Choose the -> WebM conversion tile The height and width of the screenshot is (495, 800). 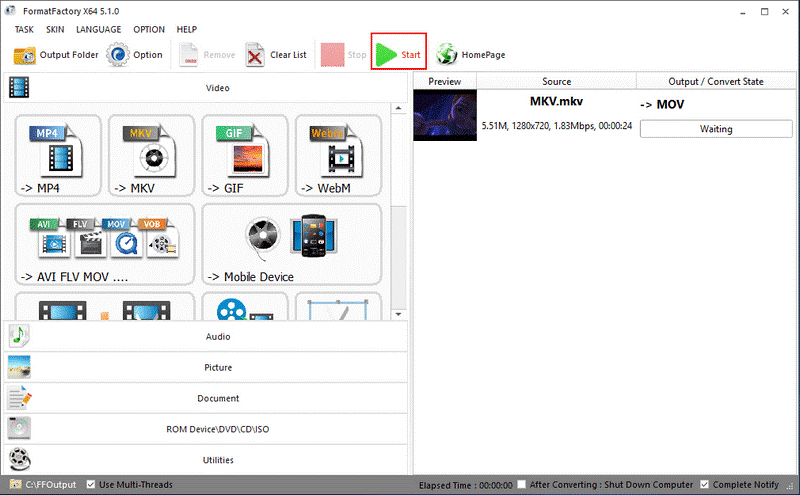[x=338, y=155]
